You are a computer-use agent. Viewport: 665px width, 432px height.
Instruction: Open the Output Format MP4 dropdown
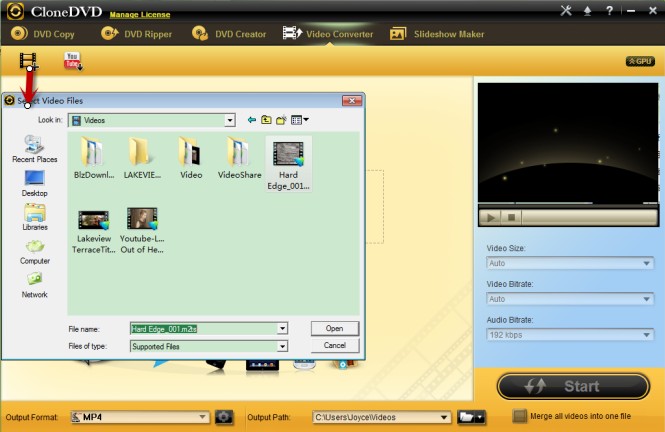pyautogui.click(x=140, y=417)
